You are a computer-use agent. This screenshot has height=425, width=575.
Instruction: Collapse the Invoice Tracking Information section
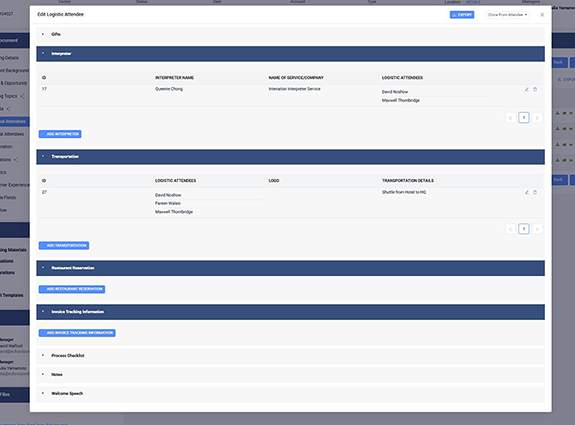(x=290, y=312)
